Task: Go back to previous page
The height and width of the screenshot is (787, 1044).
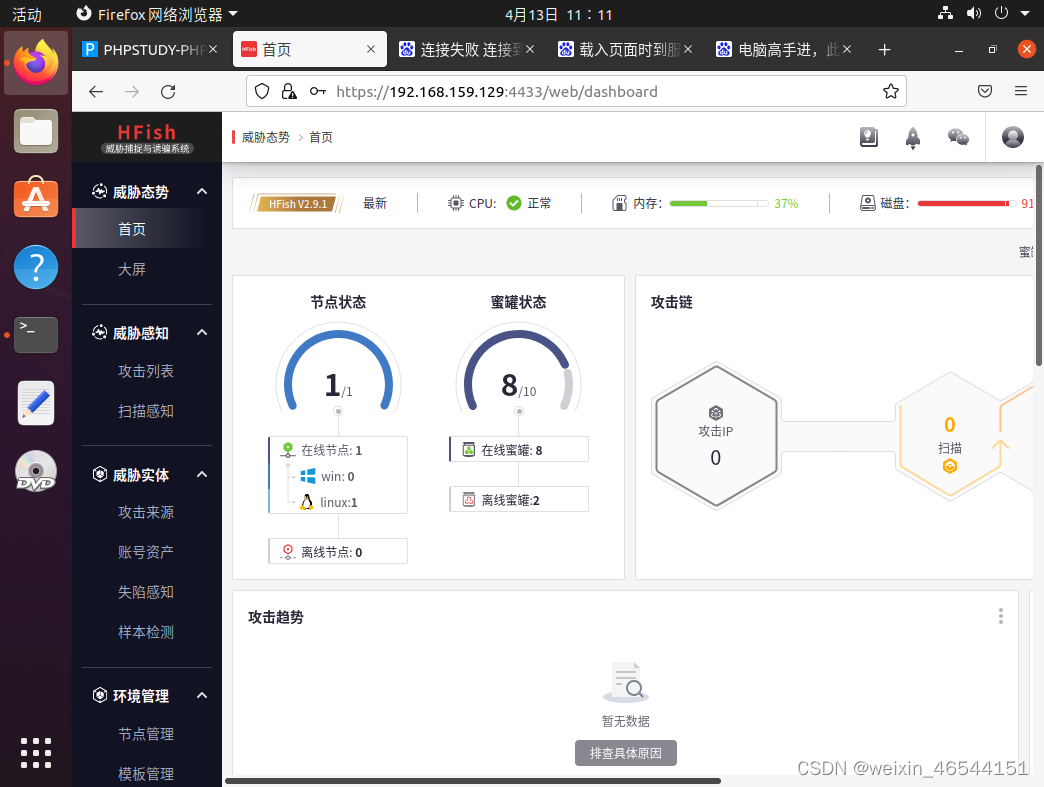Action: pyautogui.click(x=96, y=91)
